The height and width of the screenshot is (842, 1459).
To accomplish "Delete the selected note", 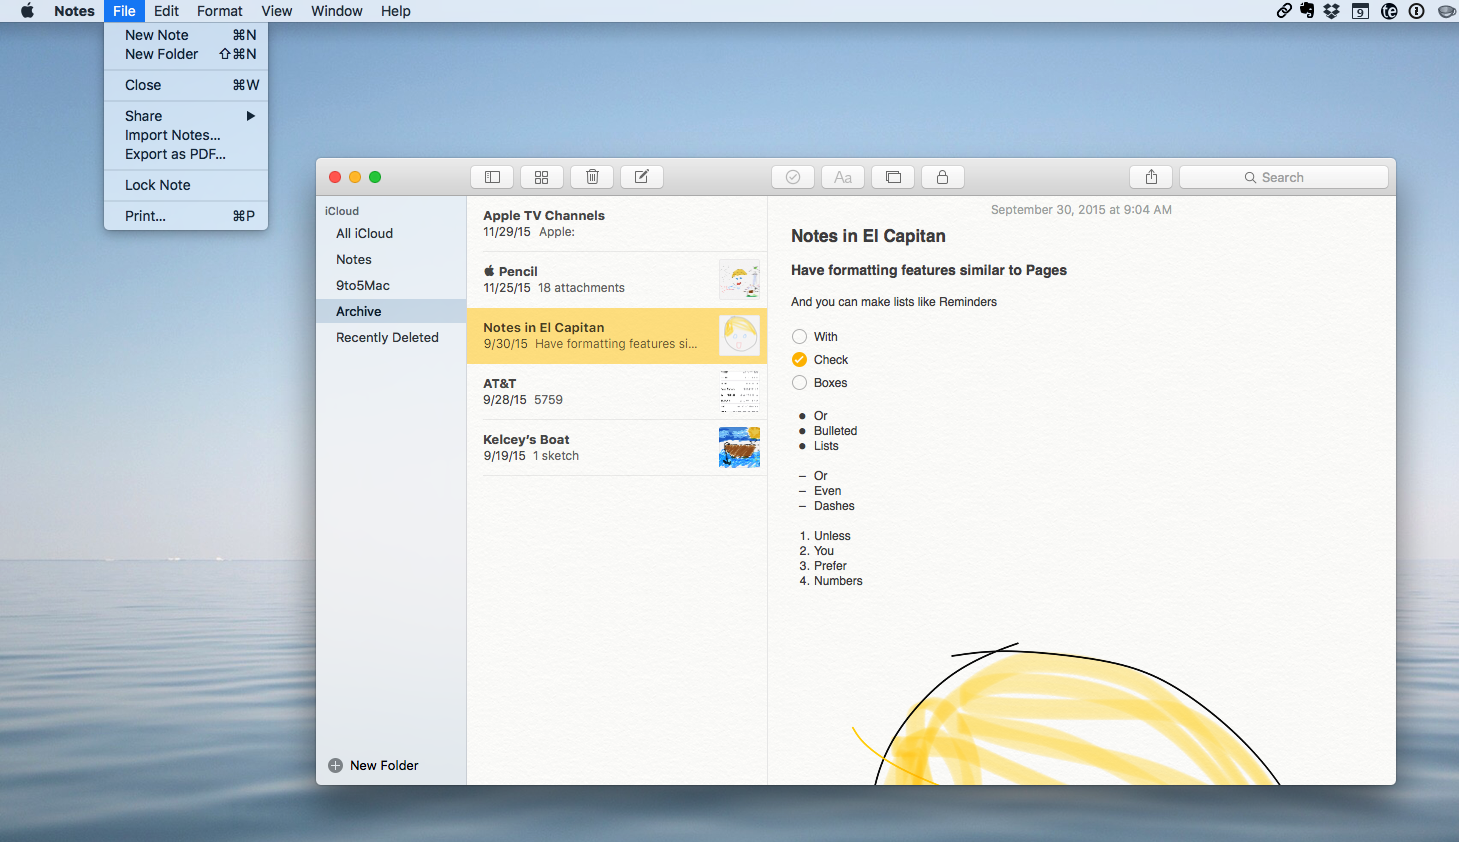I will point(591,176).
